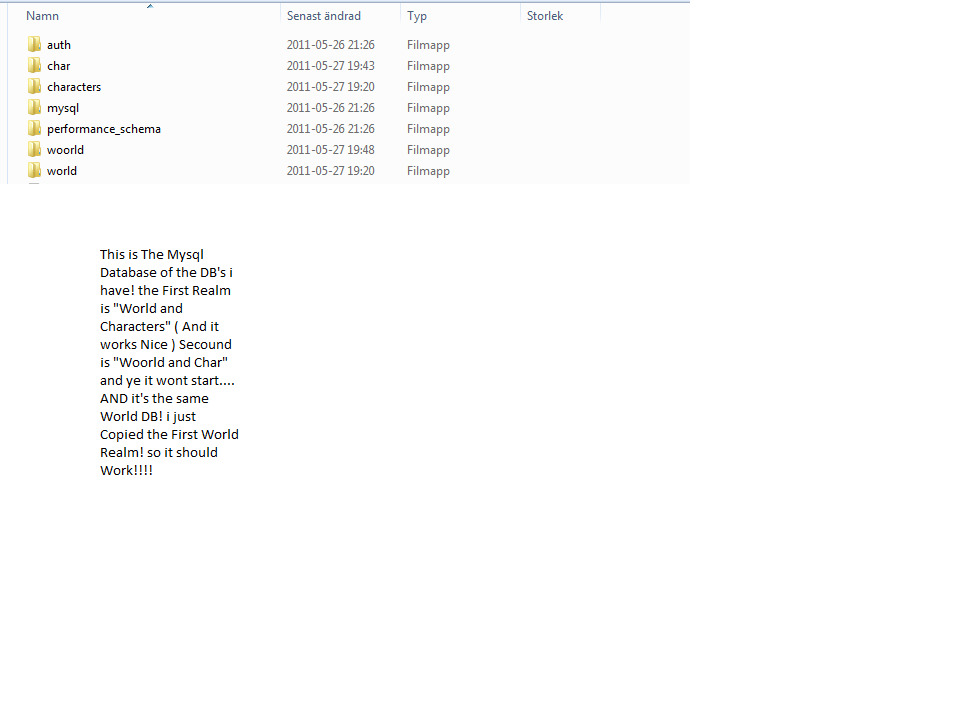
Task: Click the performance_schema folder name
Action: point(104,129)
